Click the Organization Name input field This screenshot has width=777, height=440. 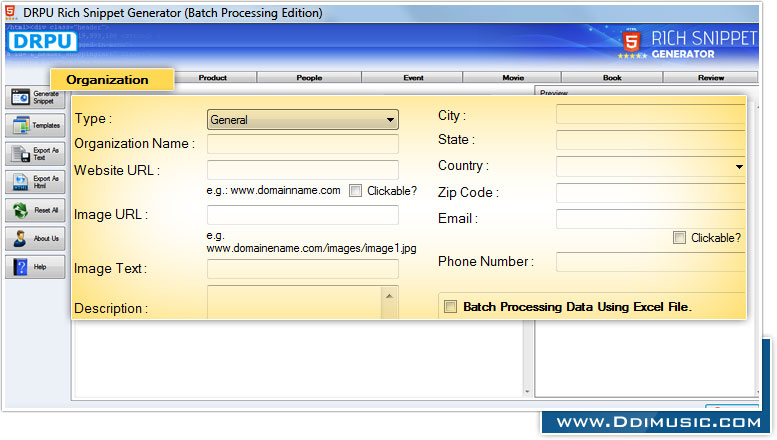(x=303, y=144)
